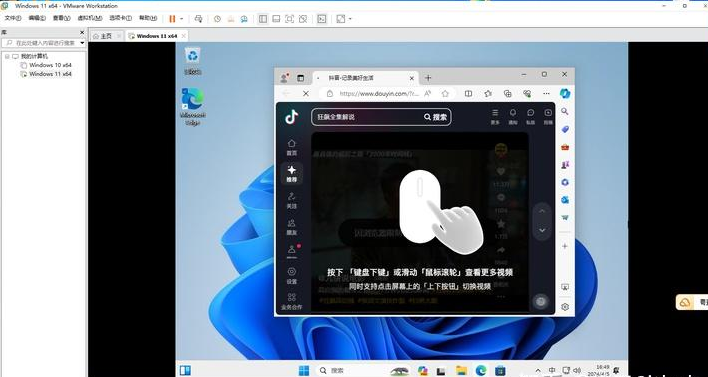This screenshot has width=708, height=377.
Task: Open Edge split screen icon
Action: point(468,93)
